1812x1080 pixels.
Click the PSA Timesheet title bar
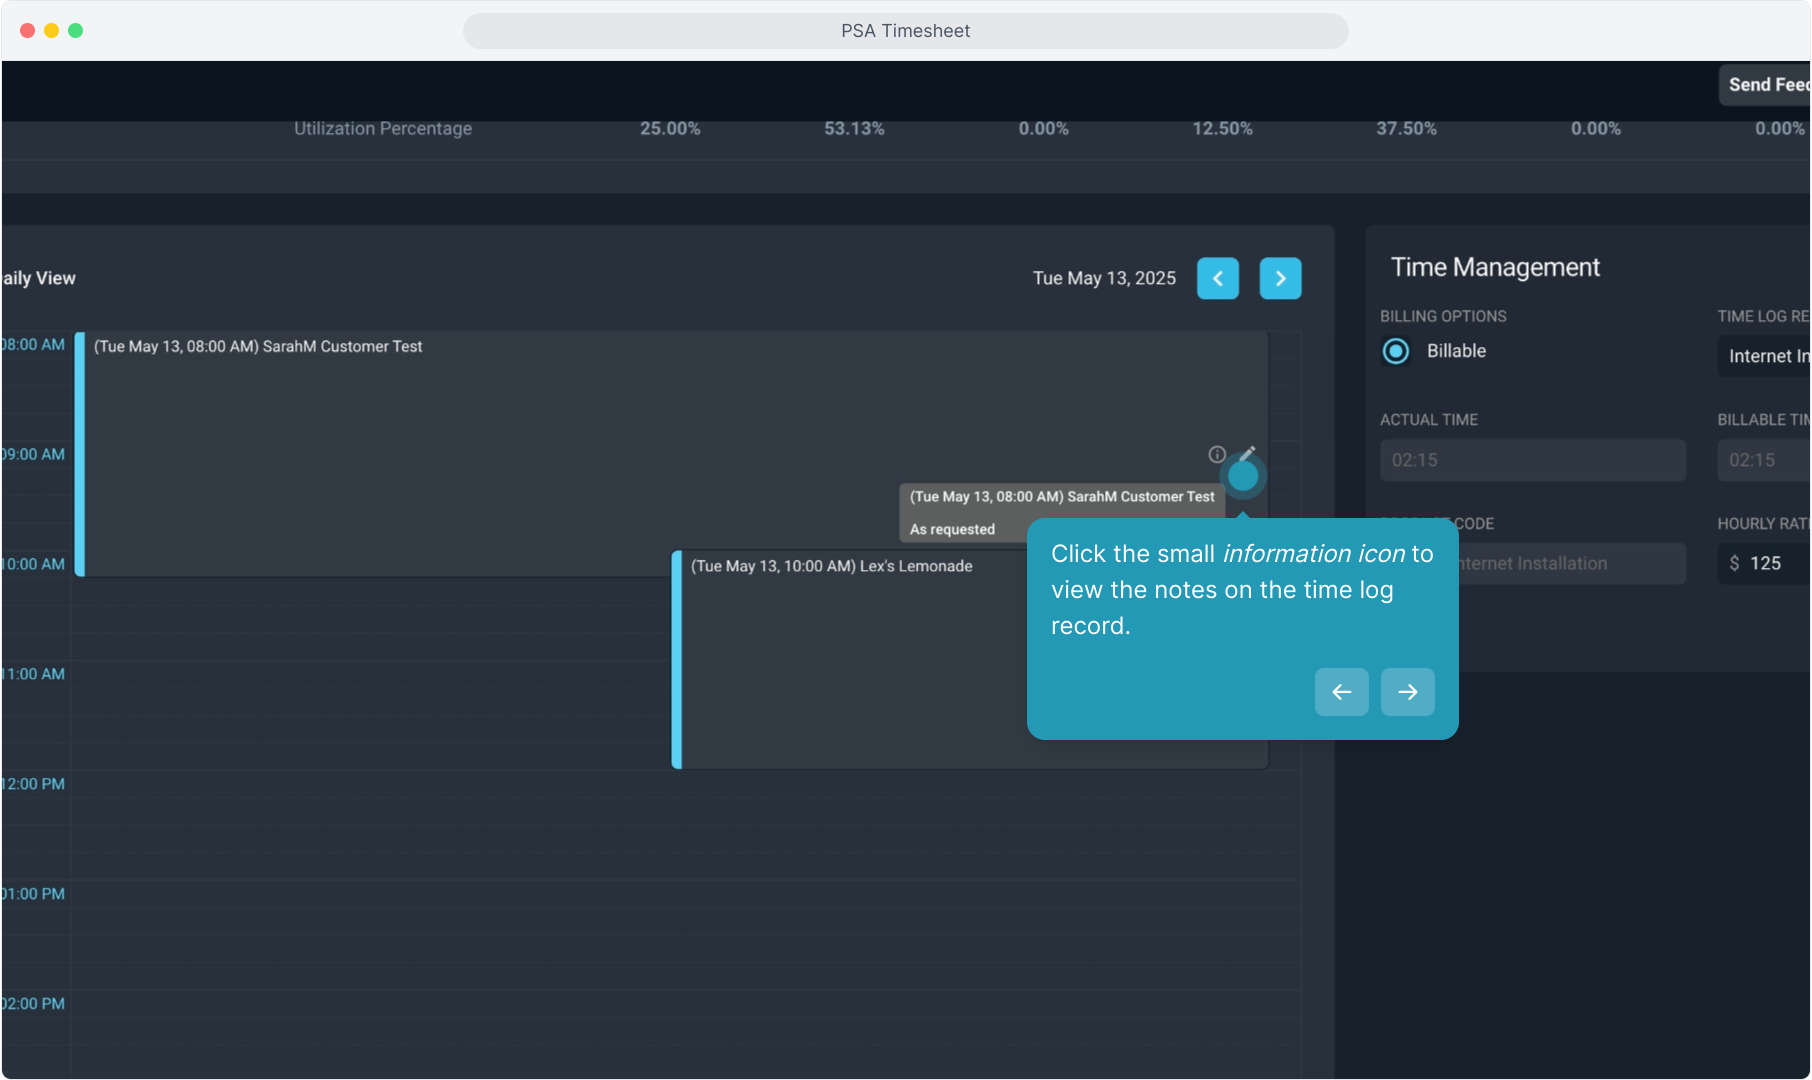point(905,31)
